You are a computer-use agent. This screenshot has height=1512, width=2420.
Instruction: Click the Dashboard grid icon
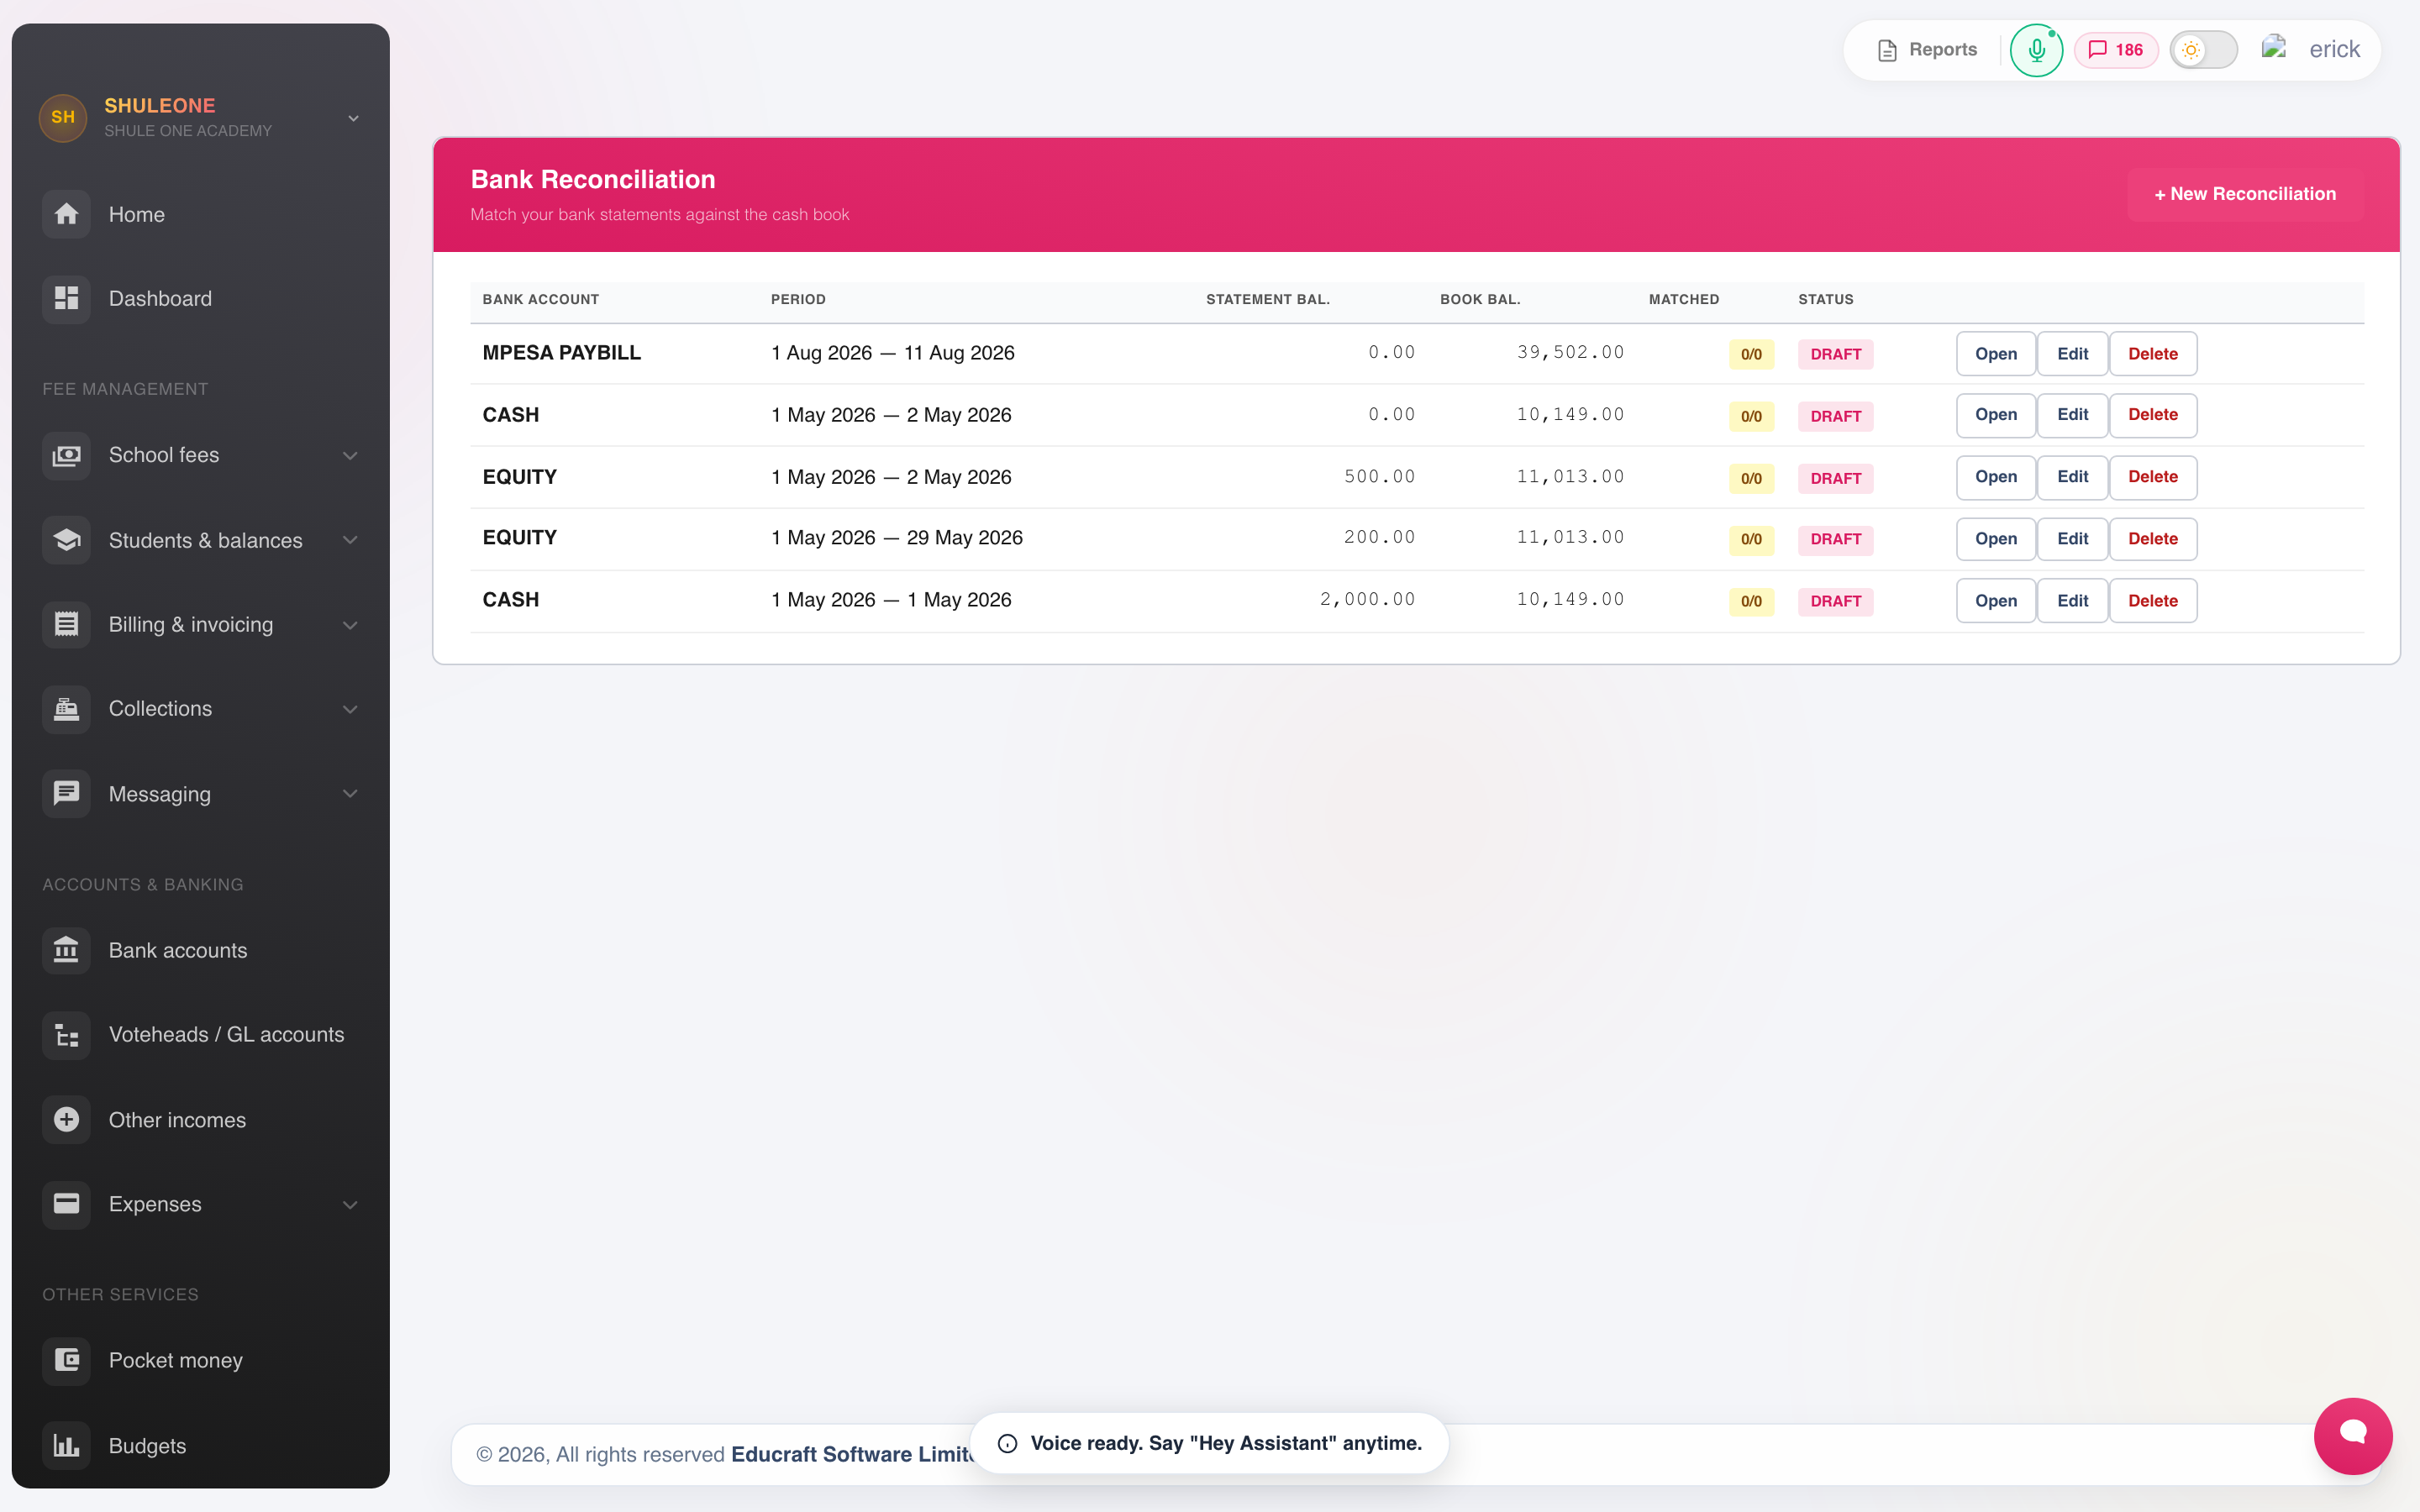click(x=66, y=298)
